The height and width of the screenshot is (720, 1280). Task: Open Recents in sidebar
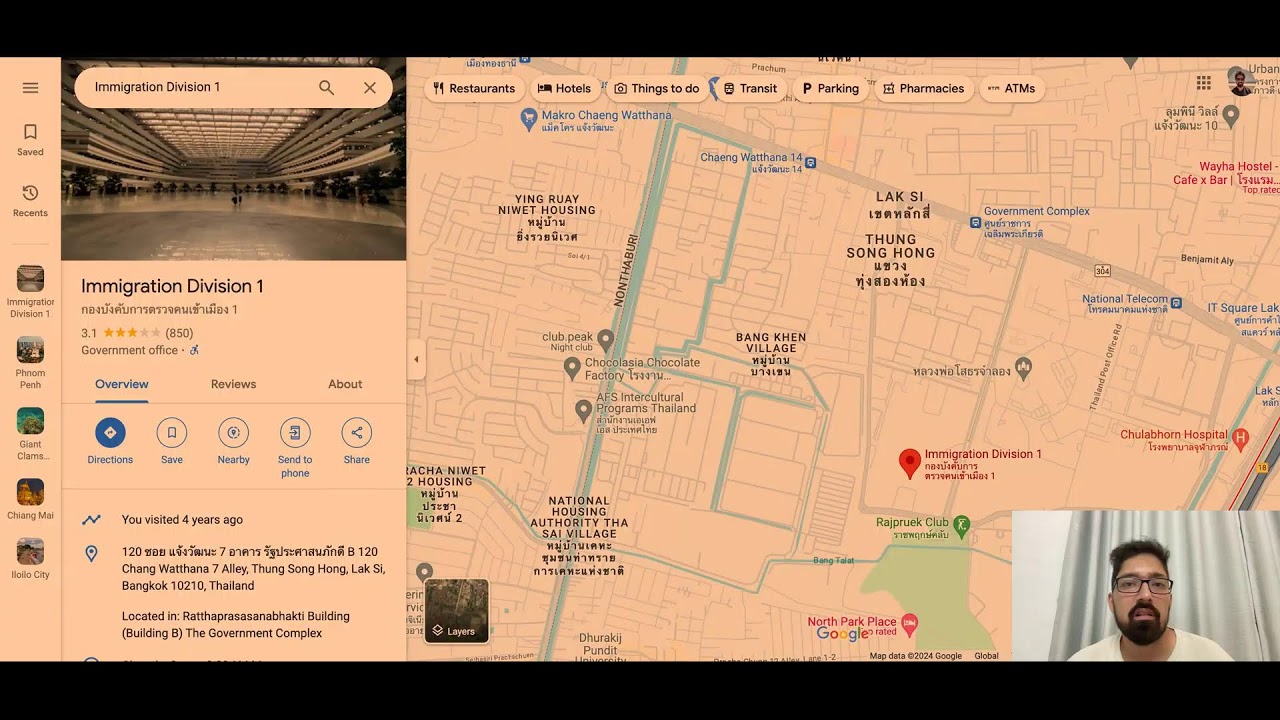(30, 200)
